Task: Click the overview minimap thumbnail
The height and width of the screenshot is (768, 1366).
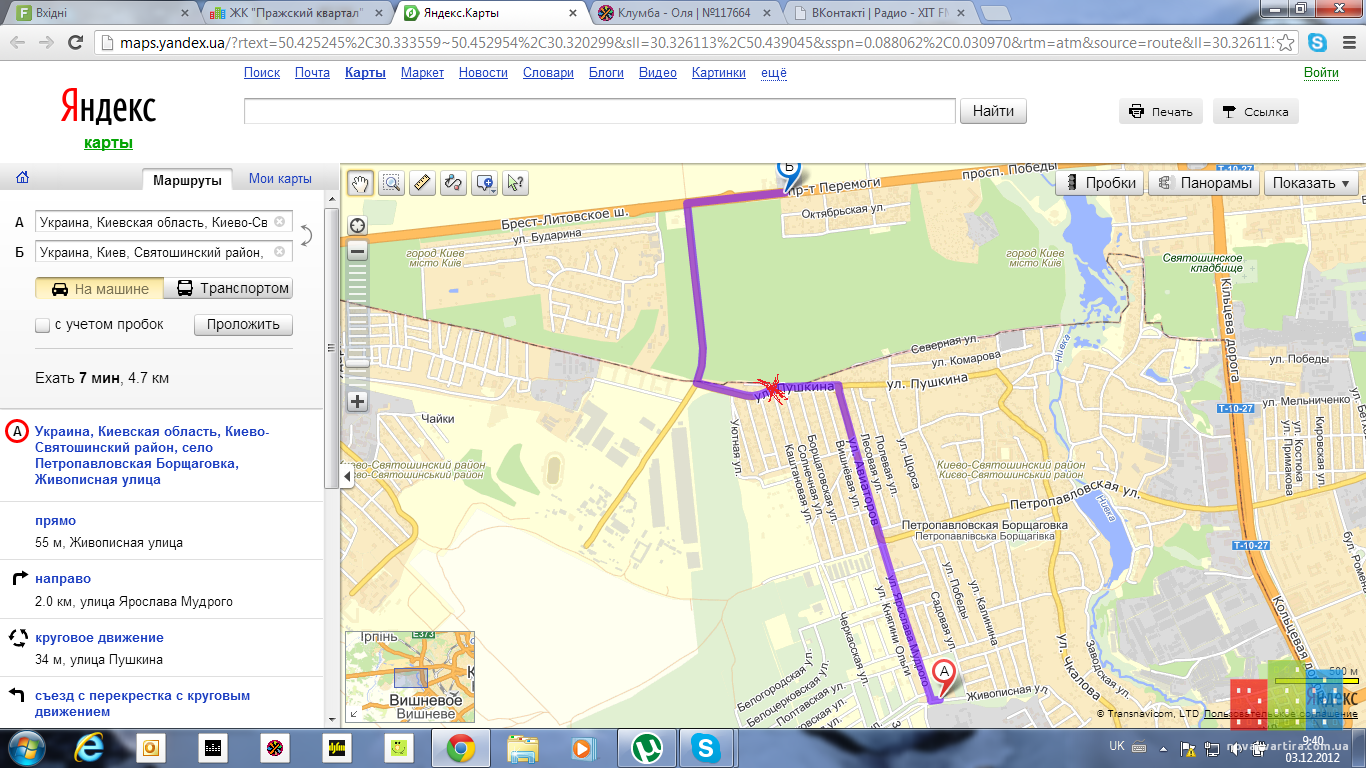Action: pos(410,676)
